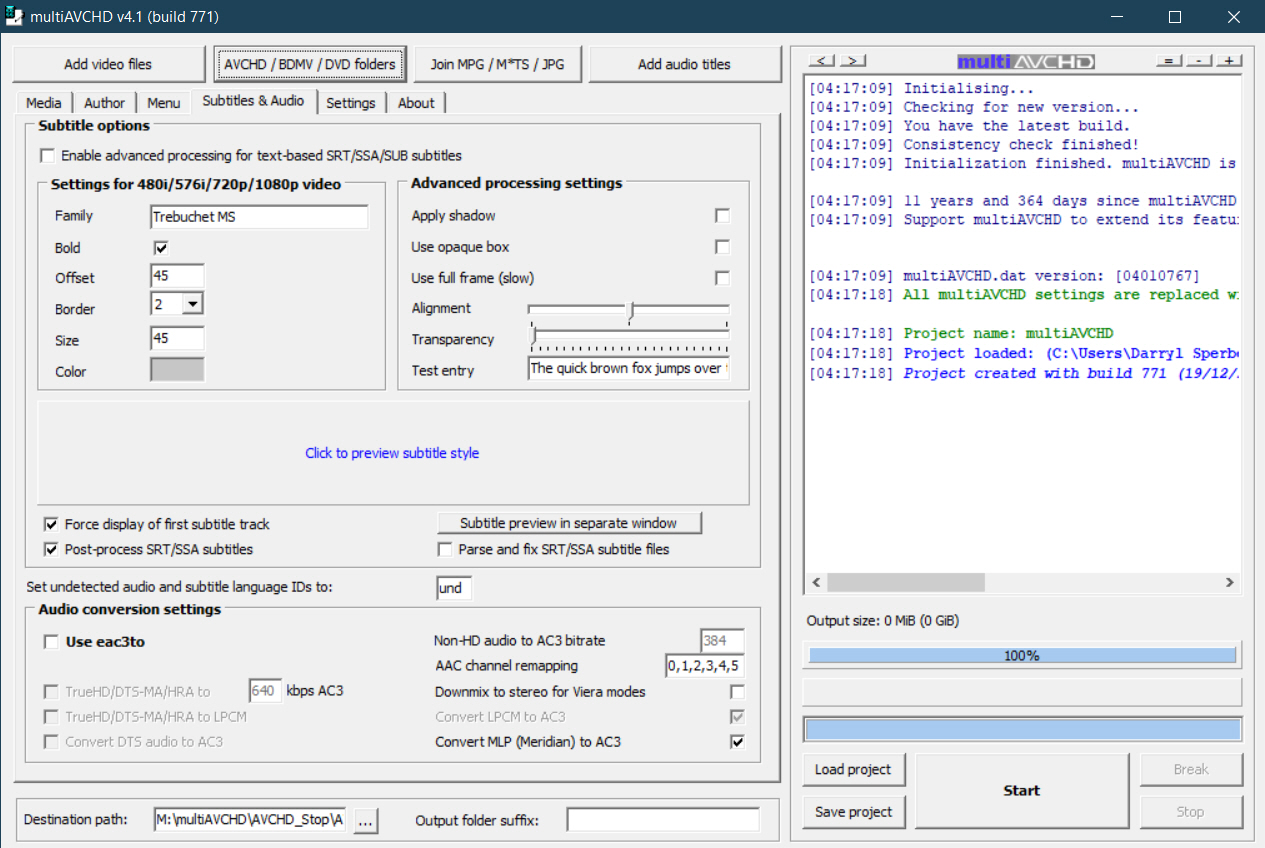
Task: Open Subtitle preview in separate window
Action: (569, 523)
